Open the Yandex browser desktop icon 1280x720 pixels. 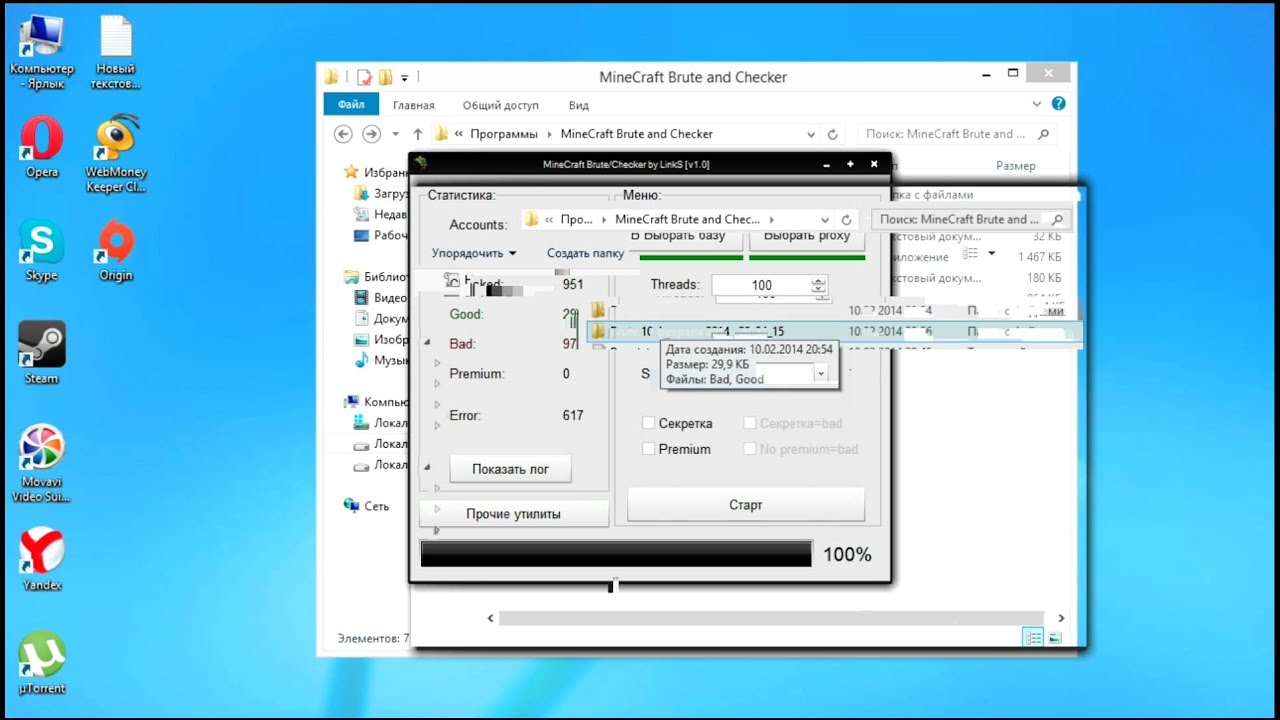[x=42, y=559]
